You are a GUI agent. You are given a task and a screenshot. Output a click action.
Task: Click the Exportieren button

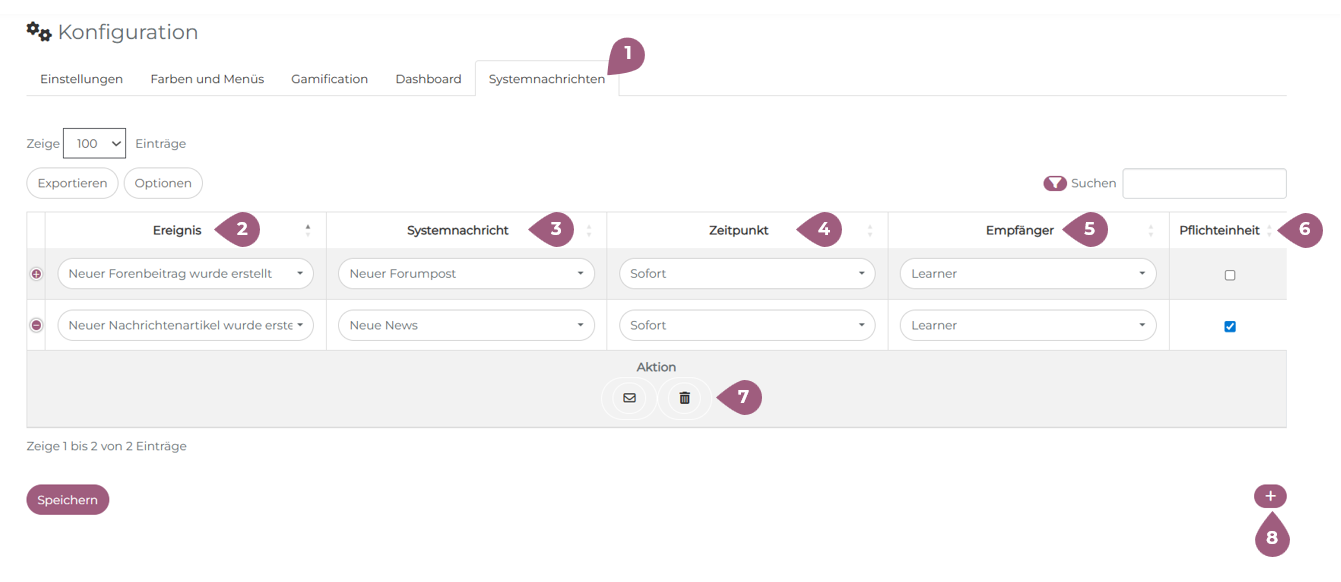72,183
